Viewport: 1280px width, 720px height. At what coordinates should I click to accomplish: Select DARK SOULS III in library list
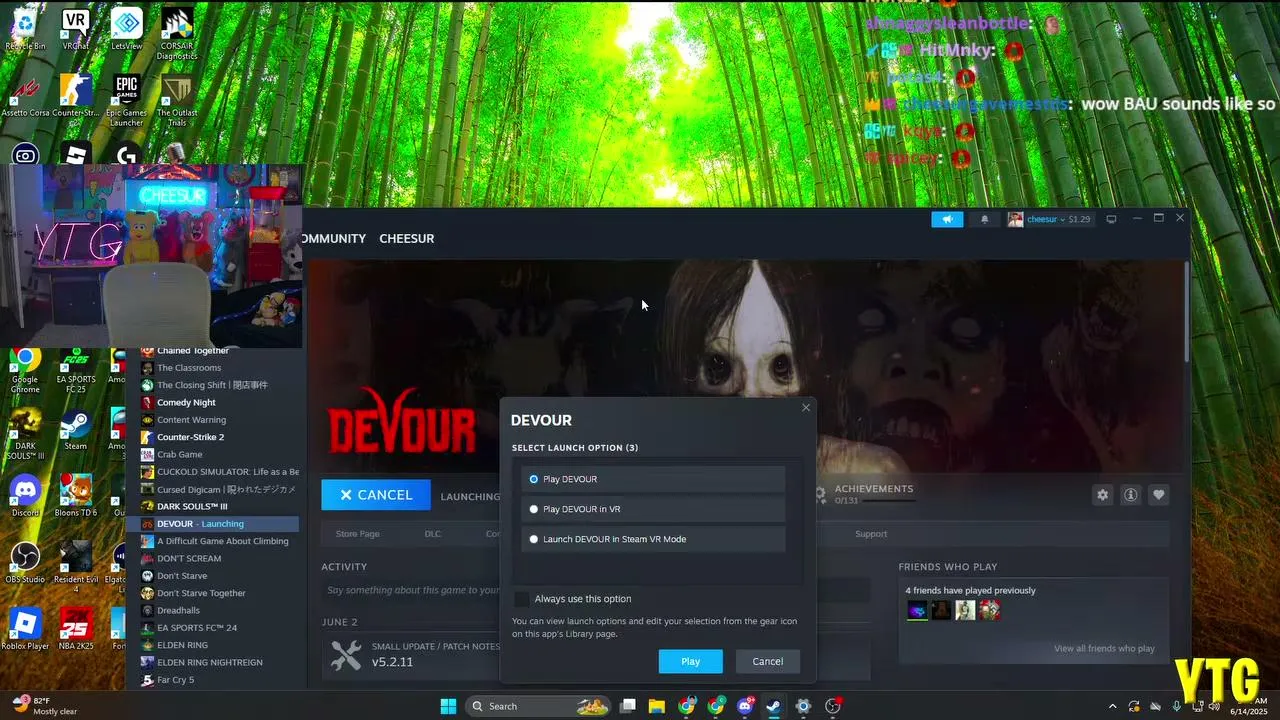(192, 506)
